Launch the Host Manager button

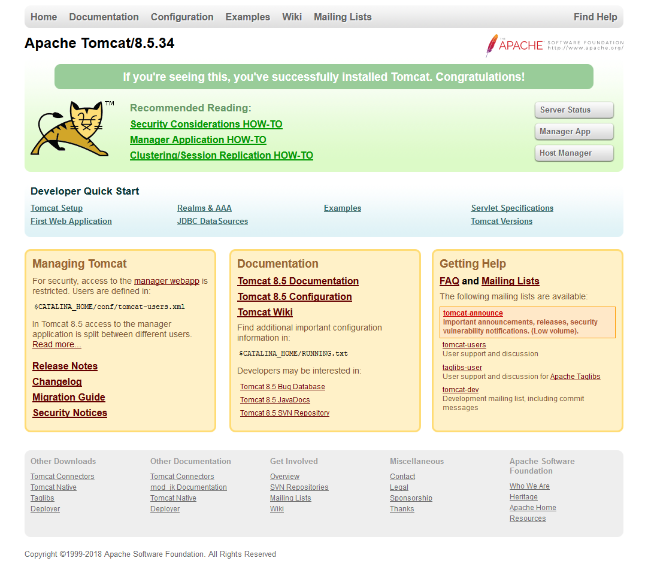coord(574,153)
